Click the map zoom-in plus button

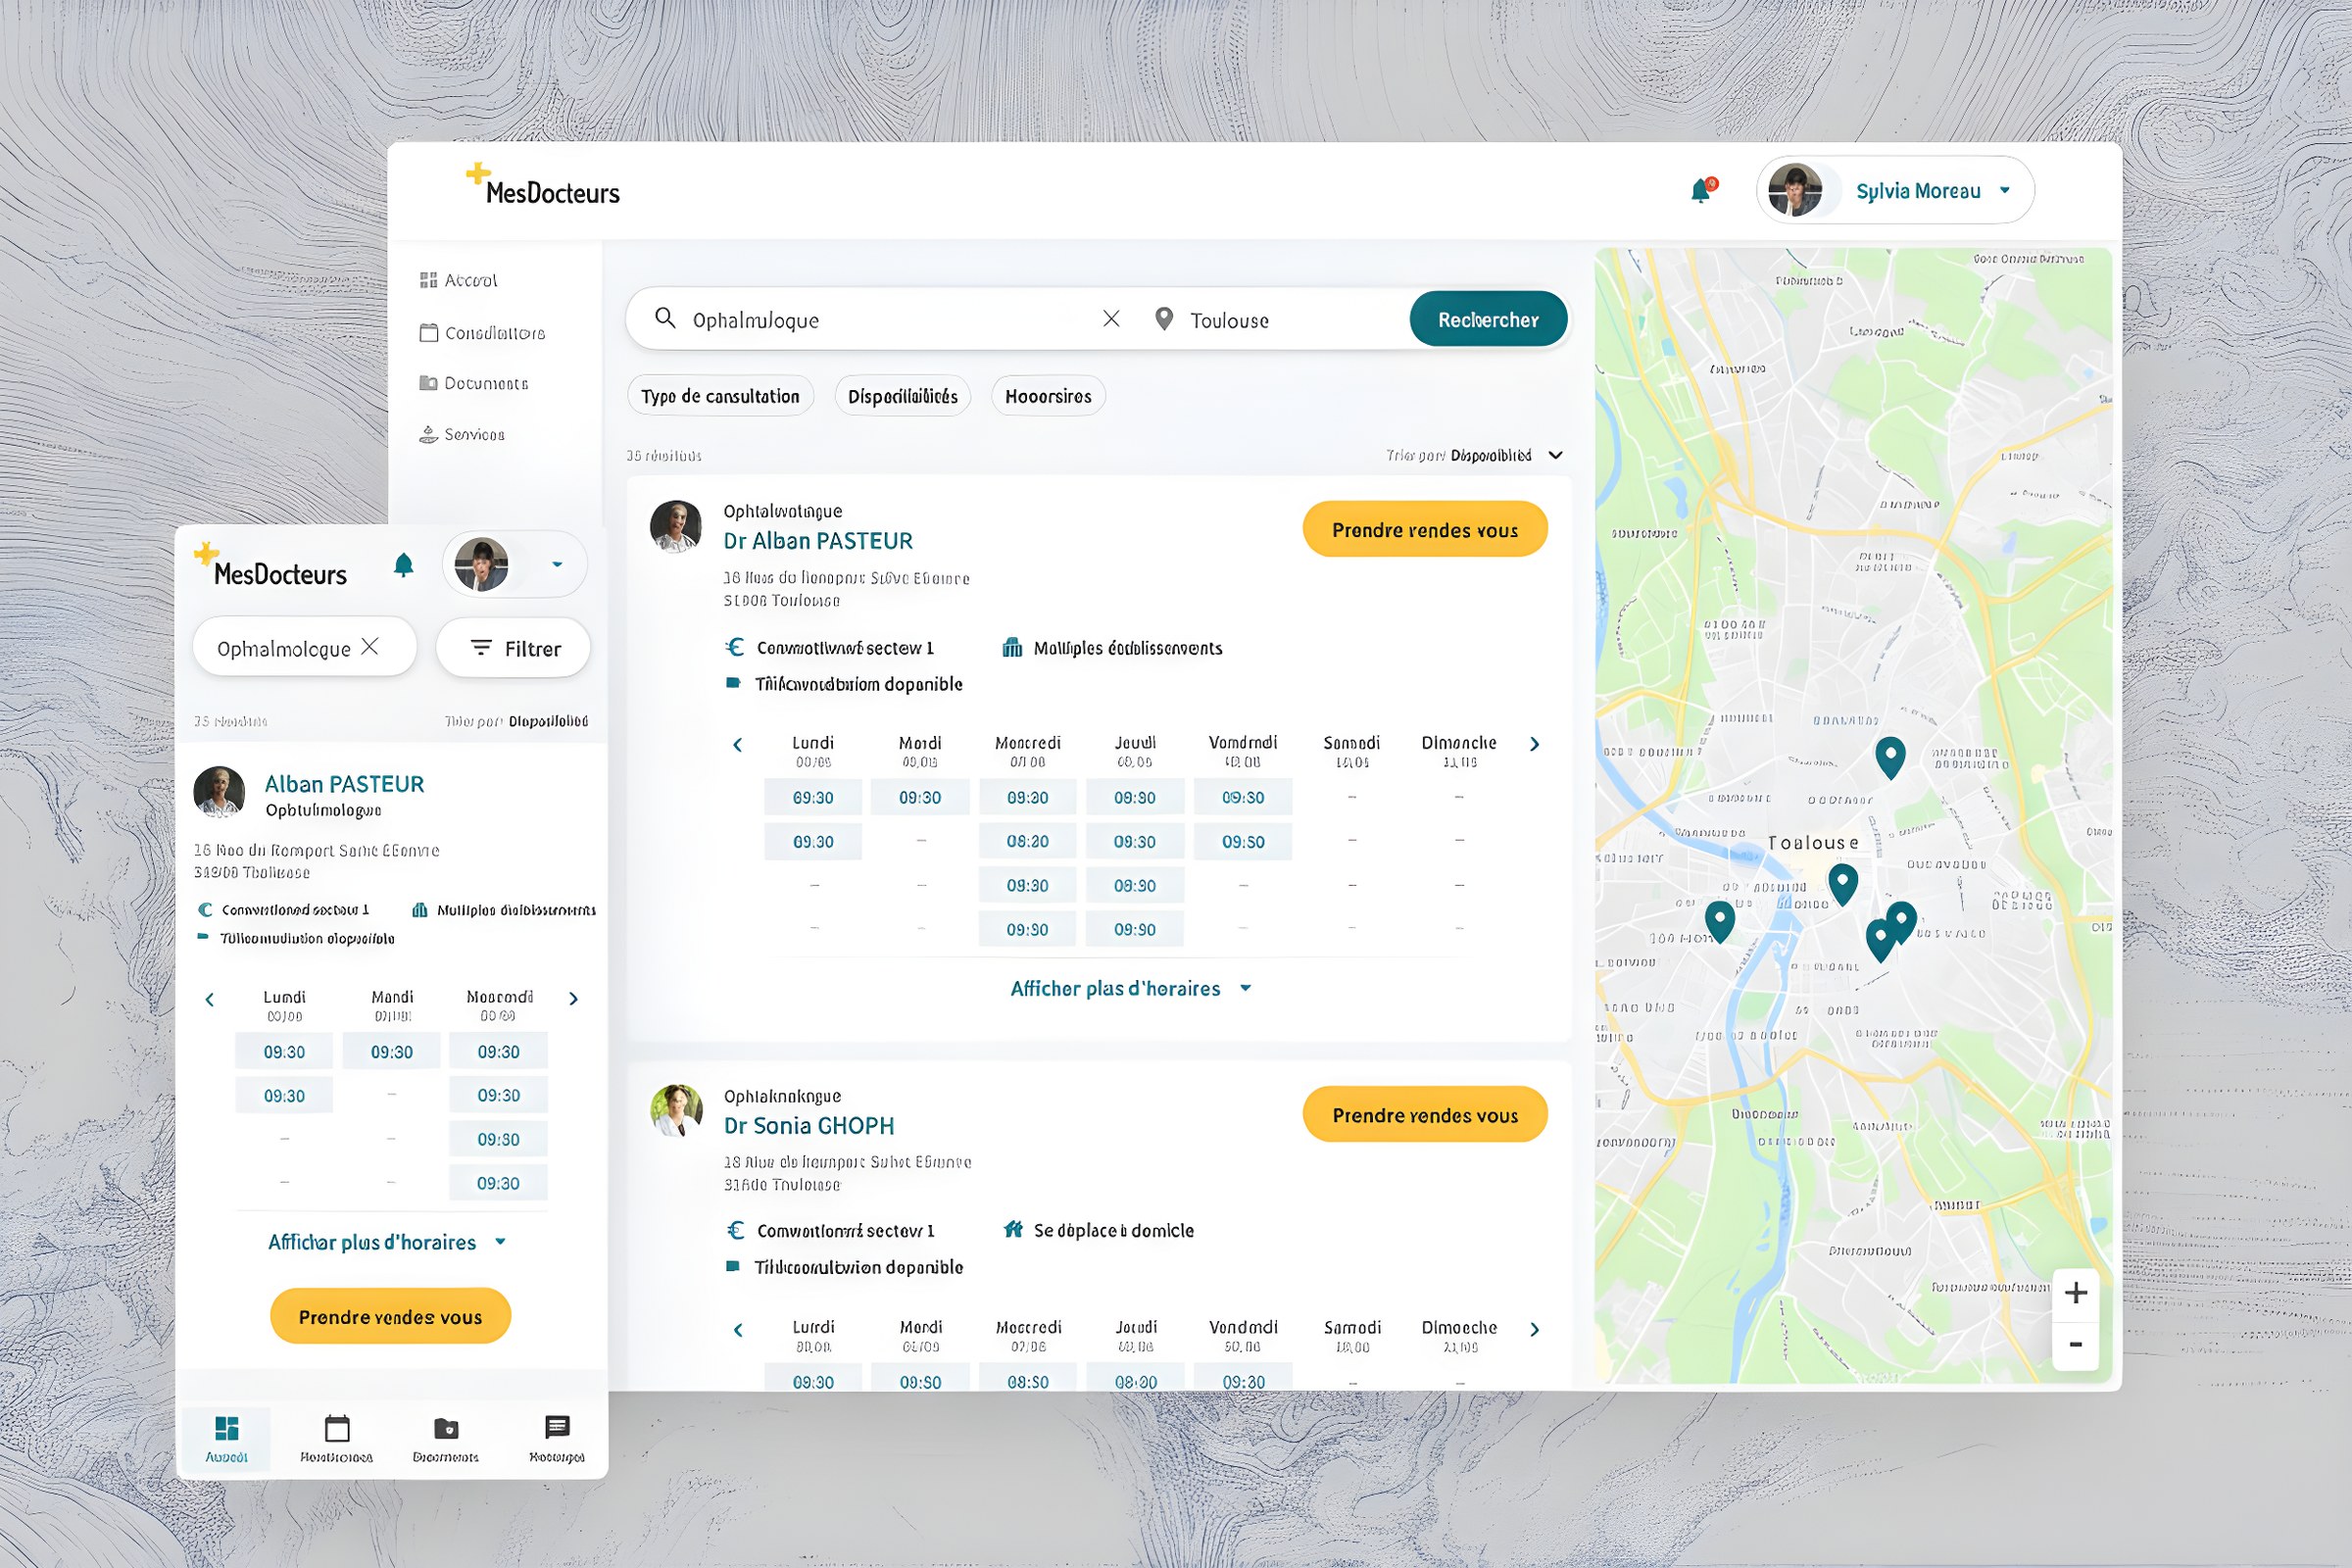coord(2075,1293)
